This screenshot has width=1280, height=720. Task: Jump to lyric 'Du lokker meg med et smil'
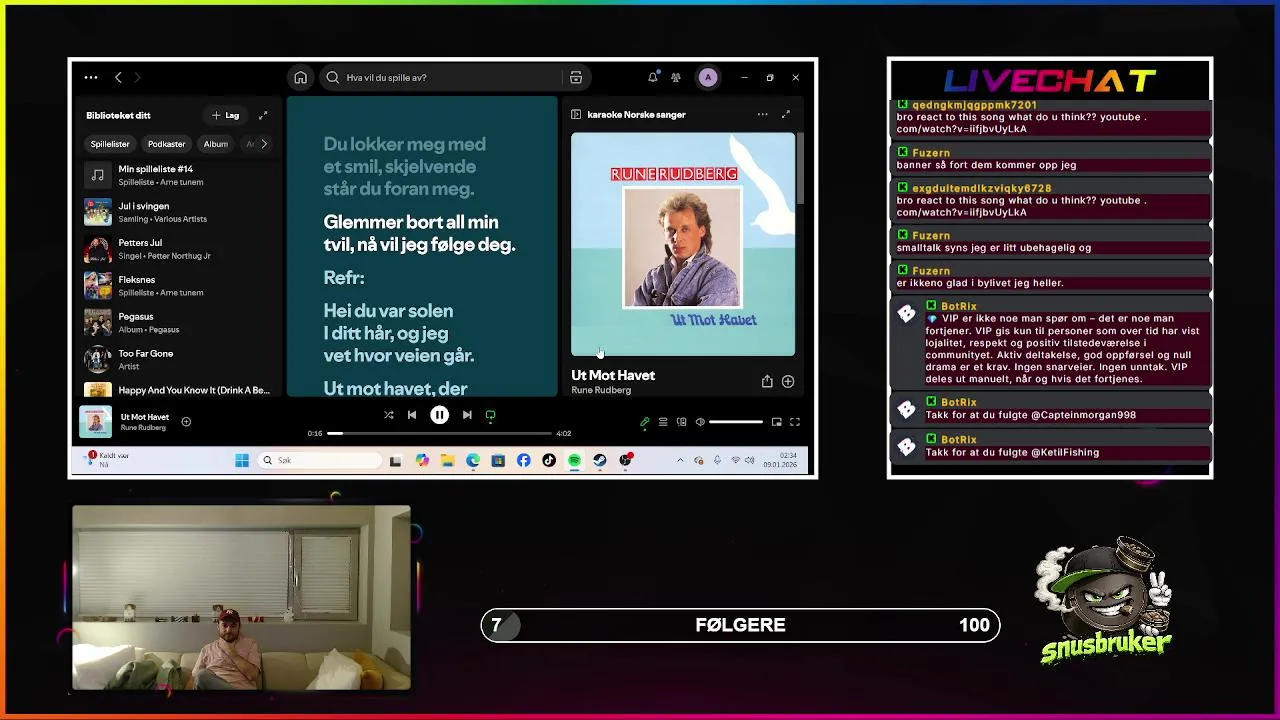404,166
